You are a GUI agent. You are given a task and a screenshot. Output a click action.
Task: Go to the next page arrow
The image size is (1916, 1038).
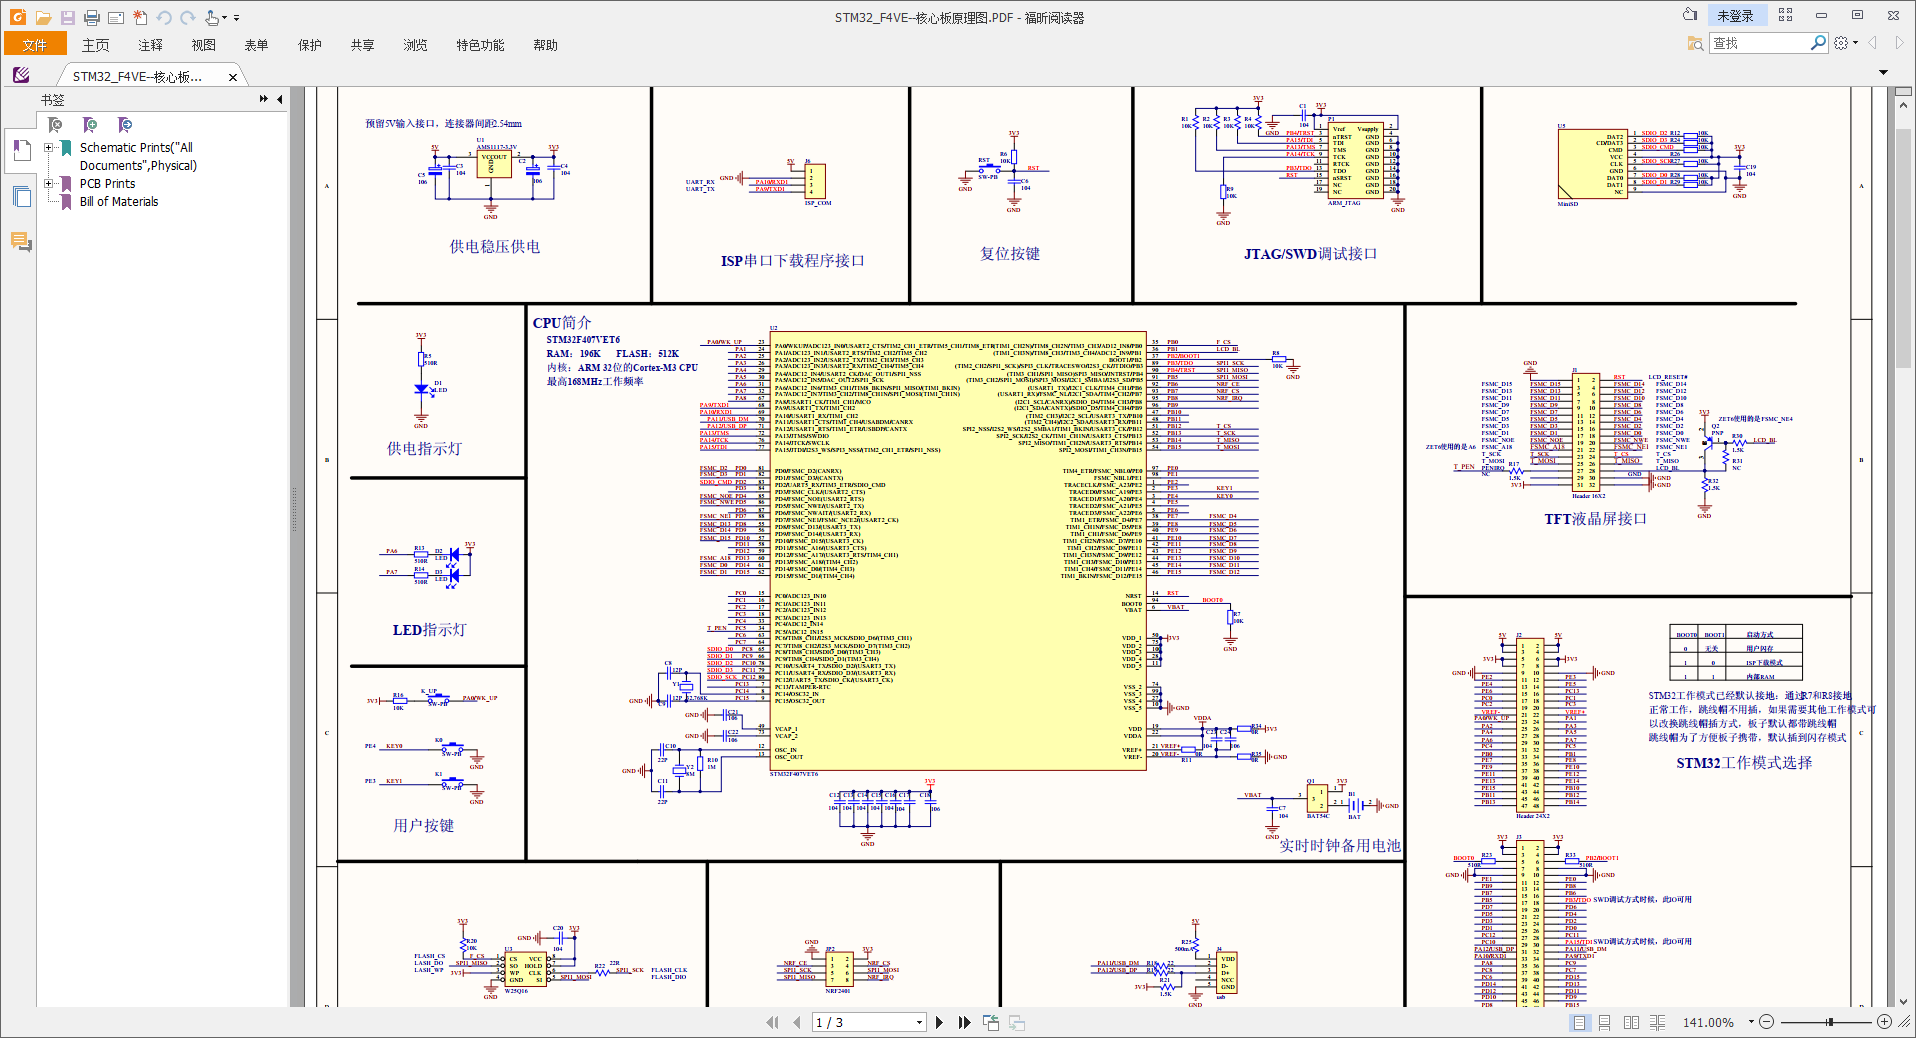point(939,1022)
